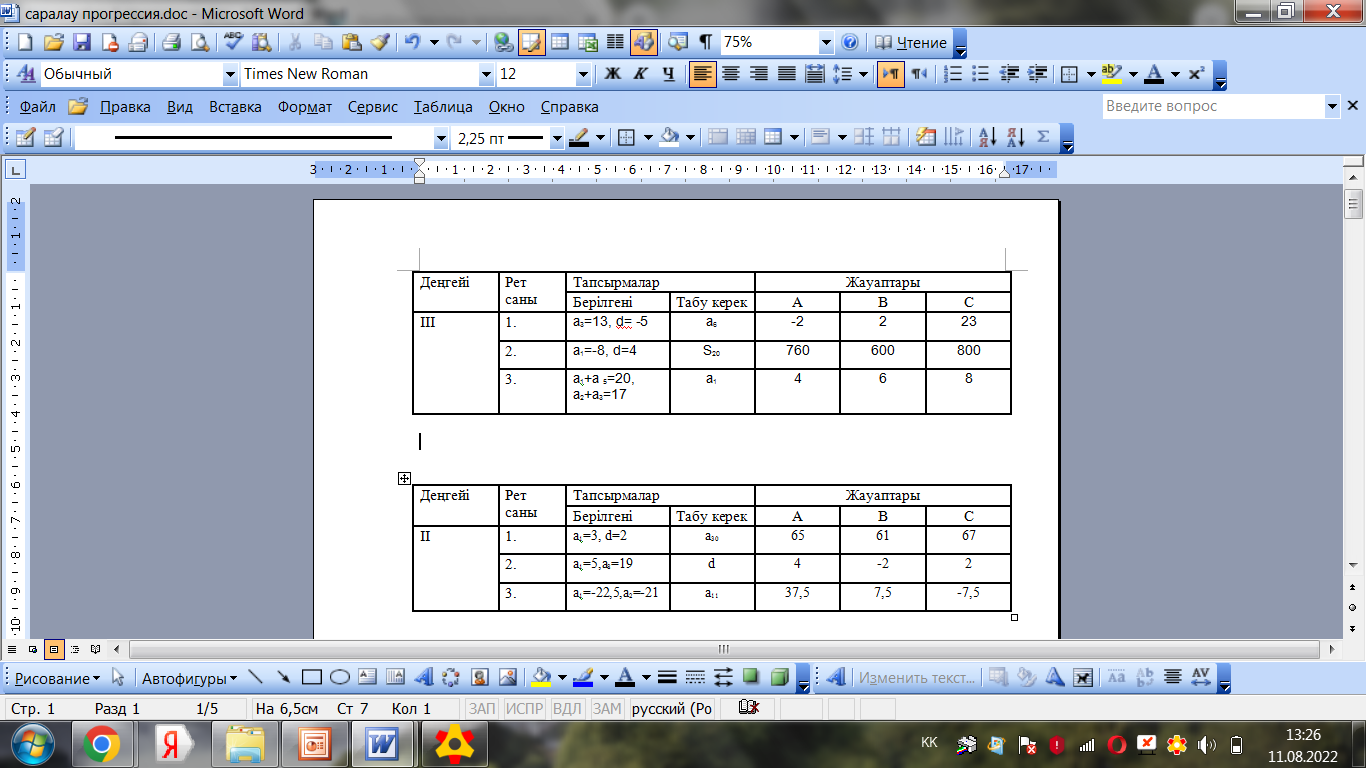Click the ИСПР track changes indicator
The height and width of the screenshot is (768, 1366).
[524, 709]
